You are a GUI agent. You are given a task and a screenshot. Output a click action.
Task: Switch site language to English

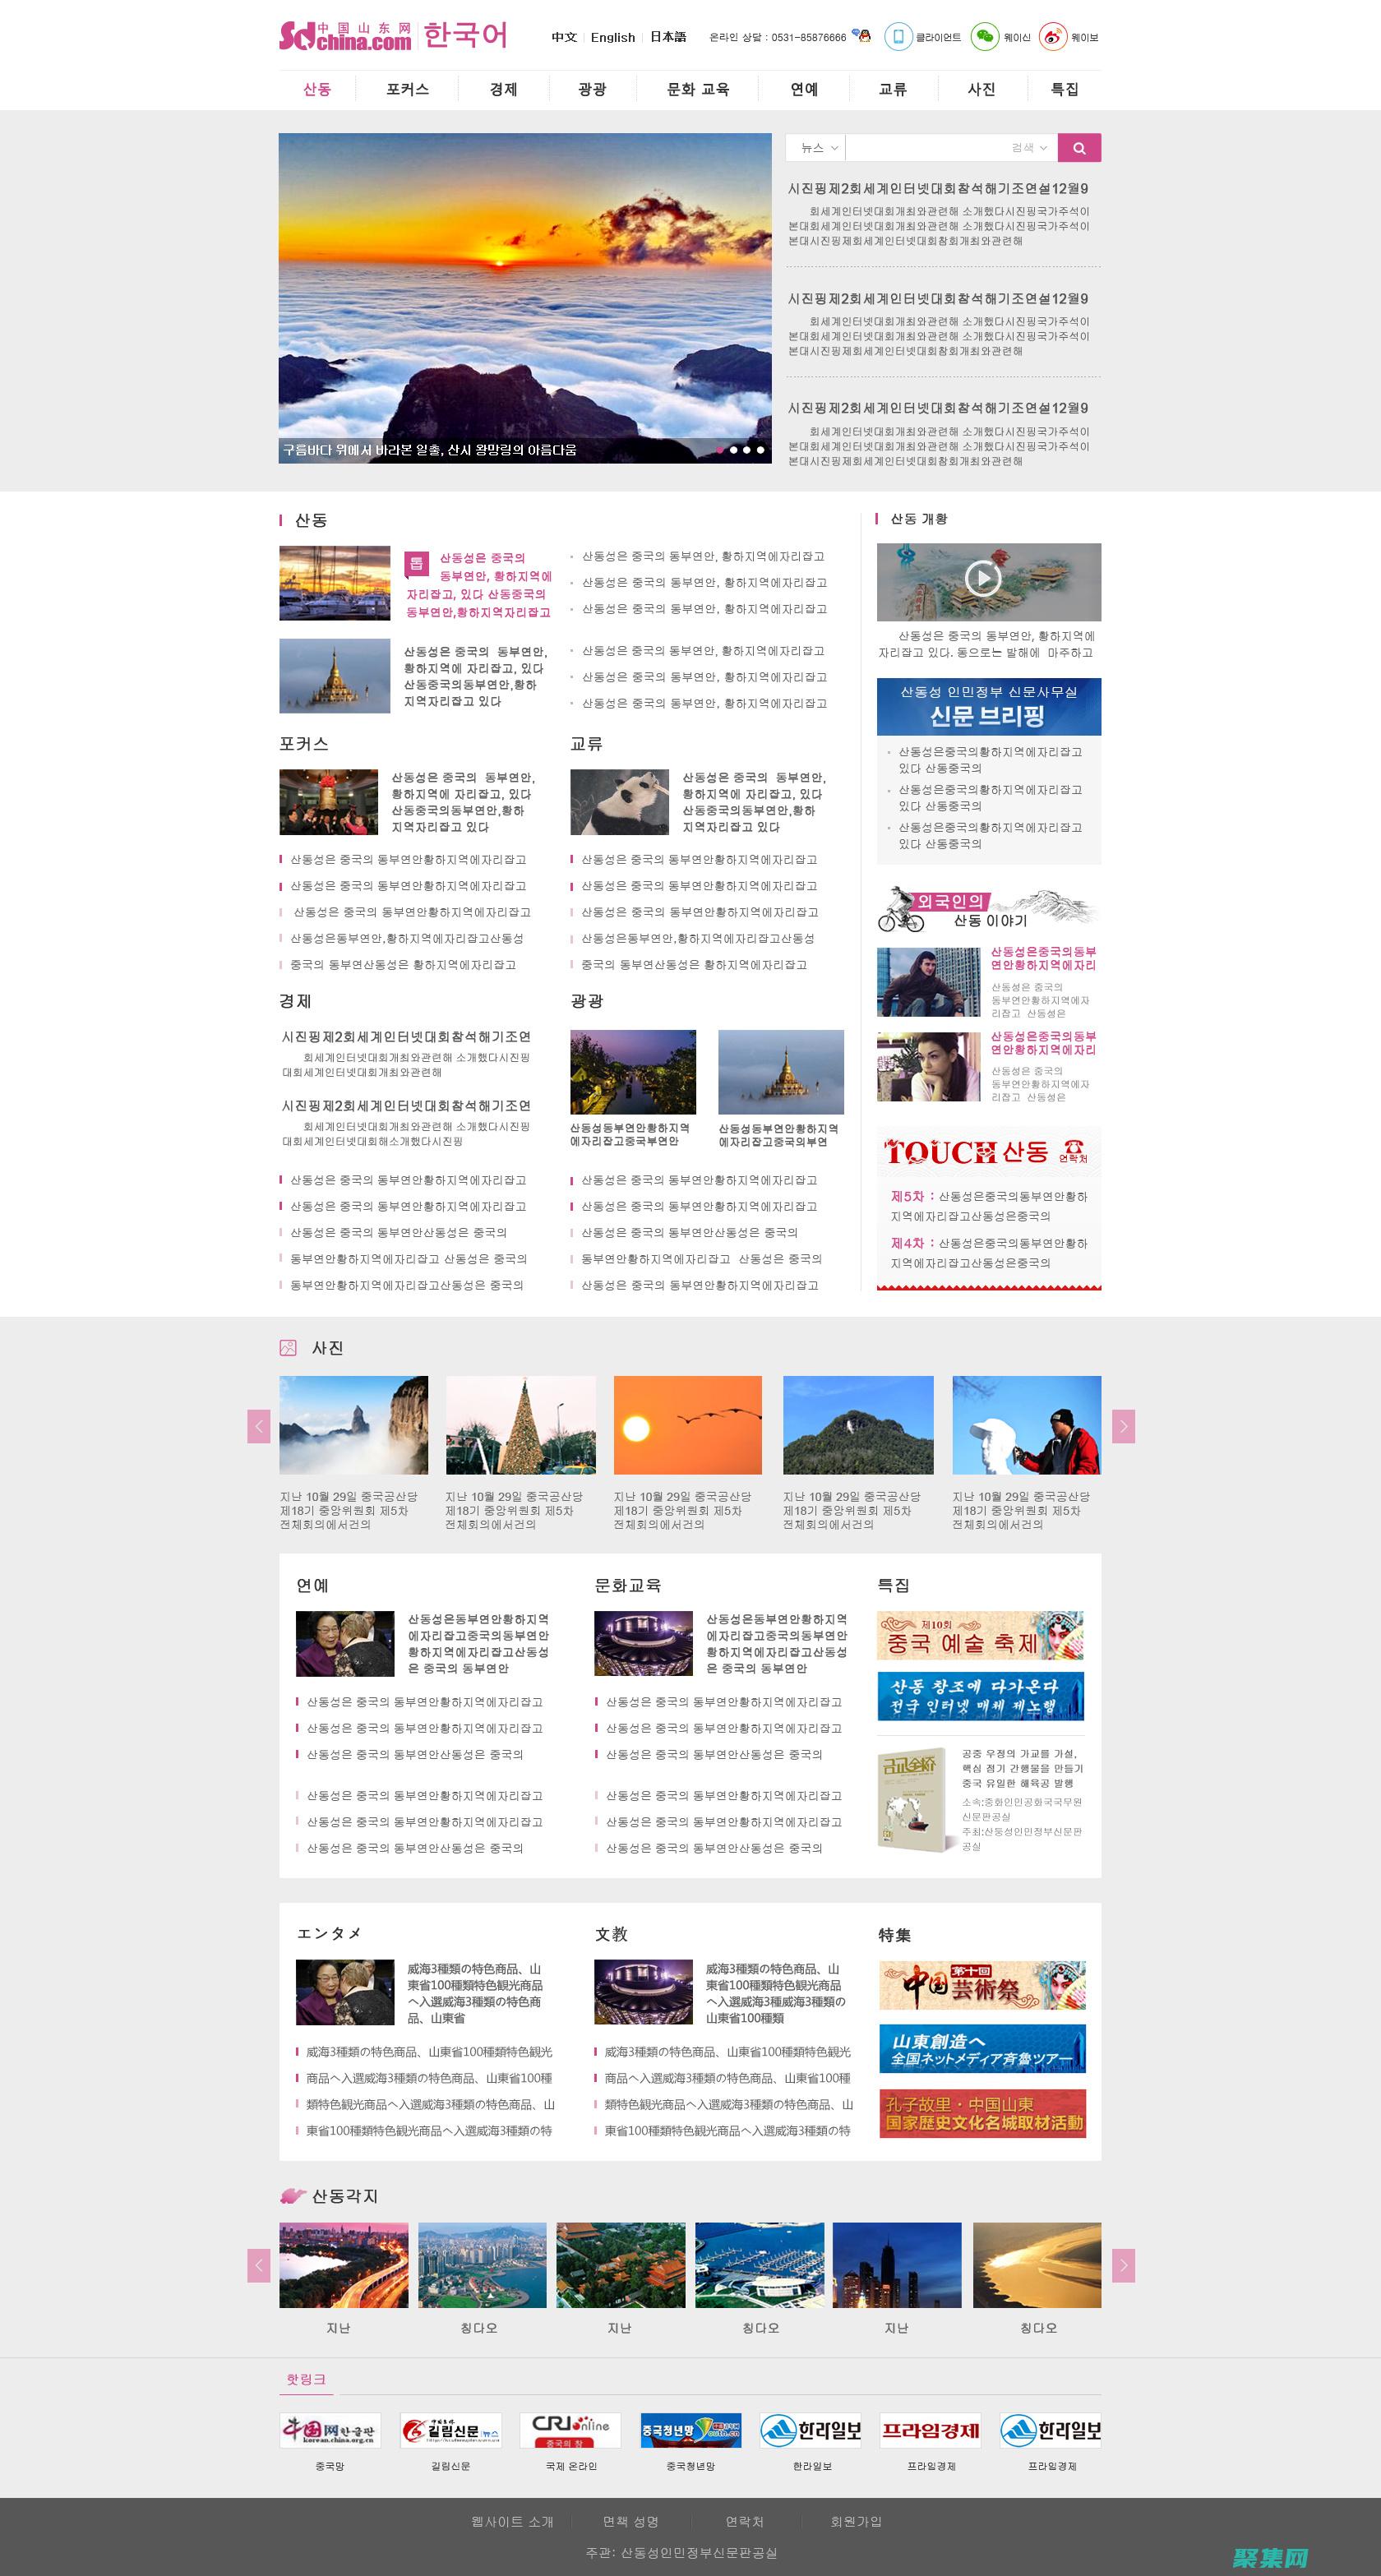point(613,37)
